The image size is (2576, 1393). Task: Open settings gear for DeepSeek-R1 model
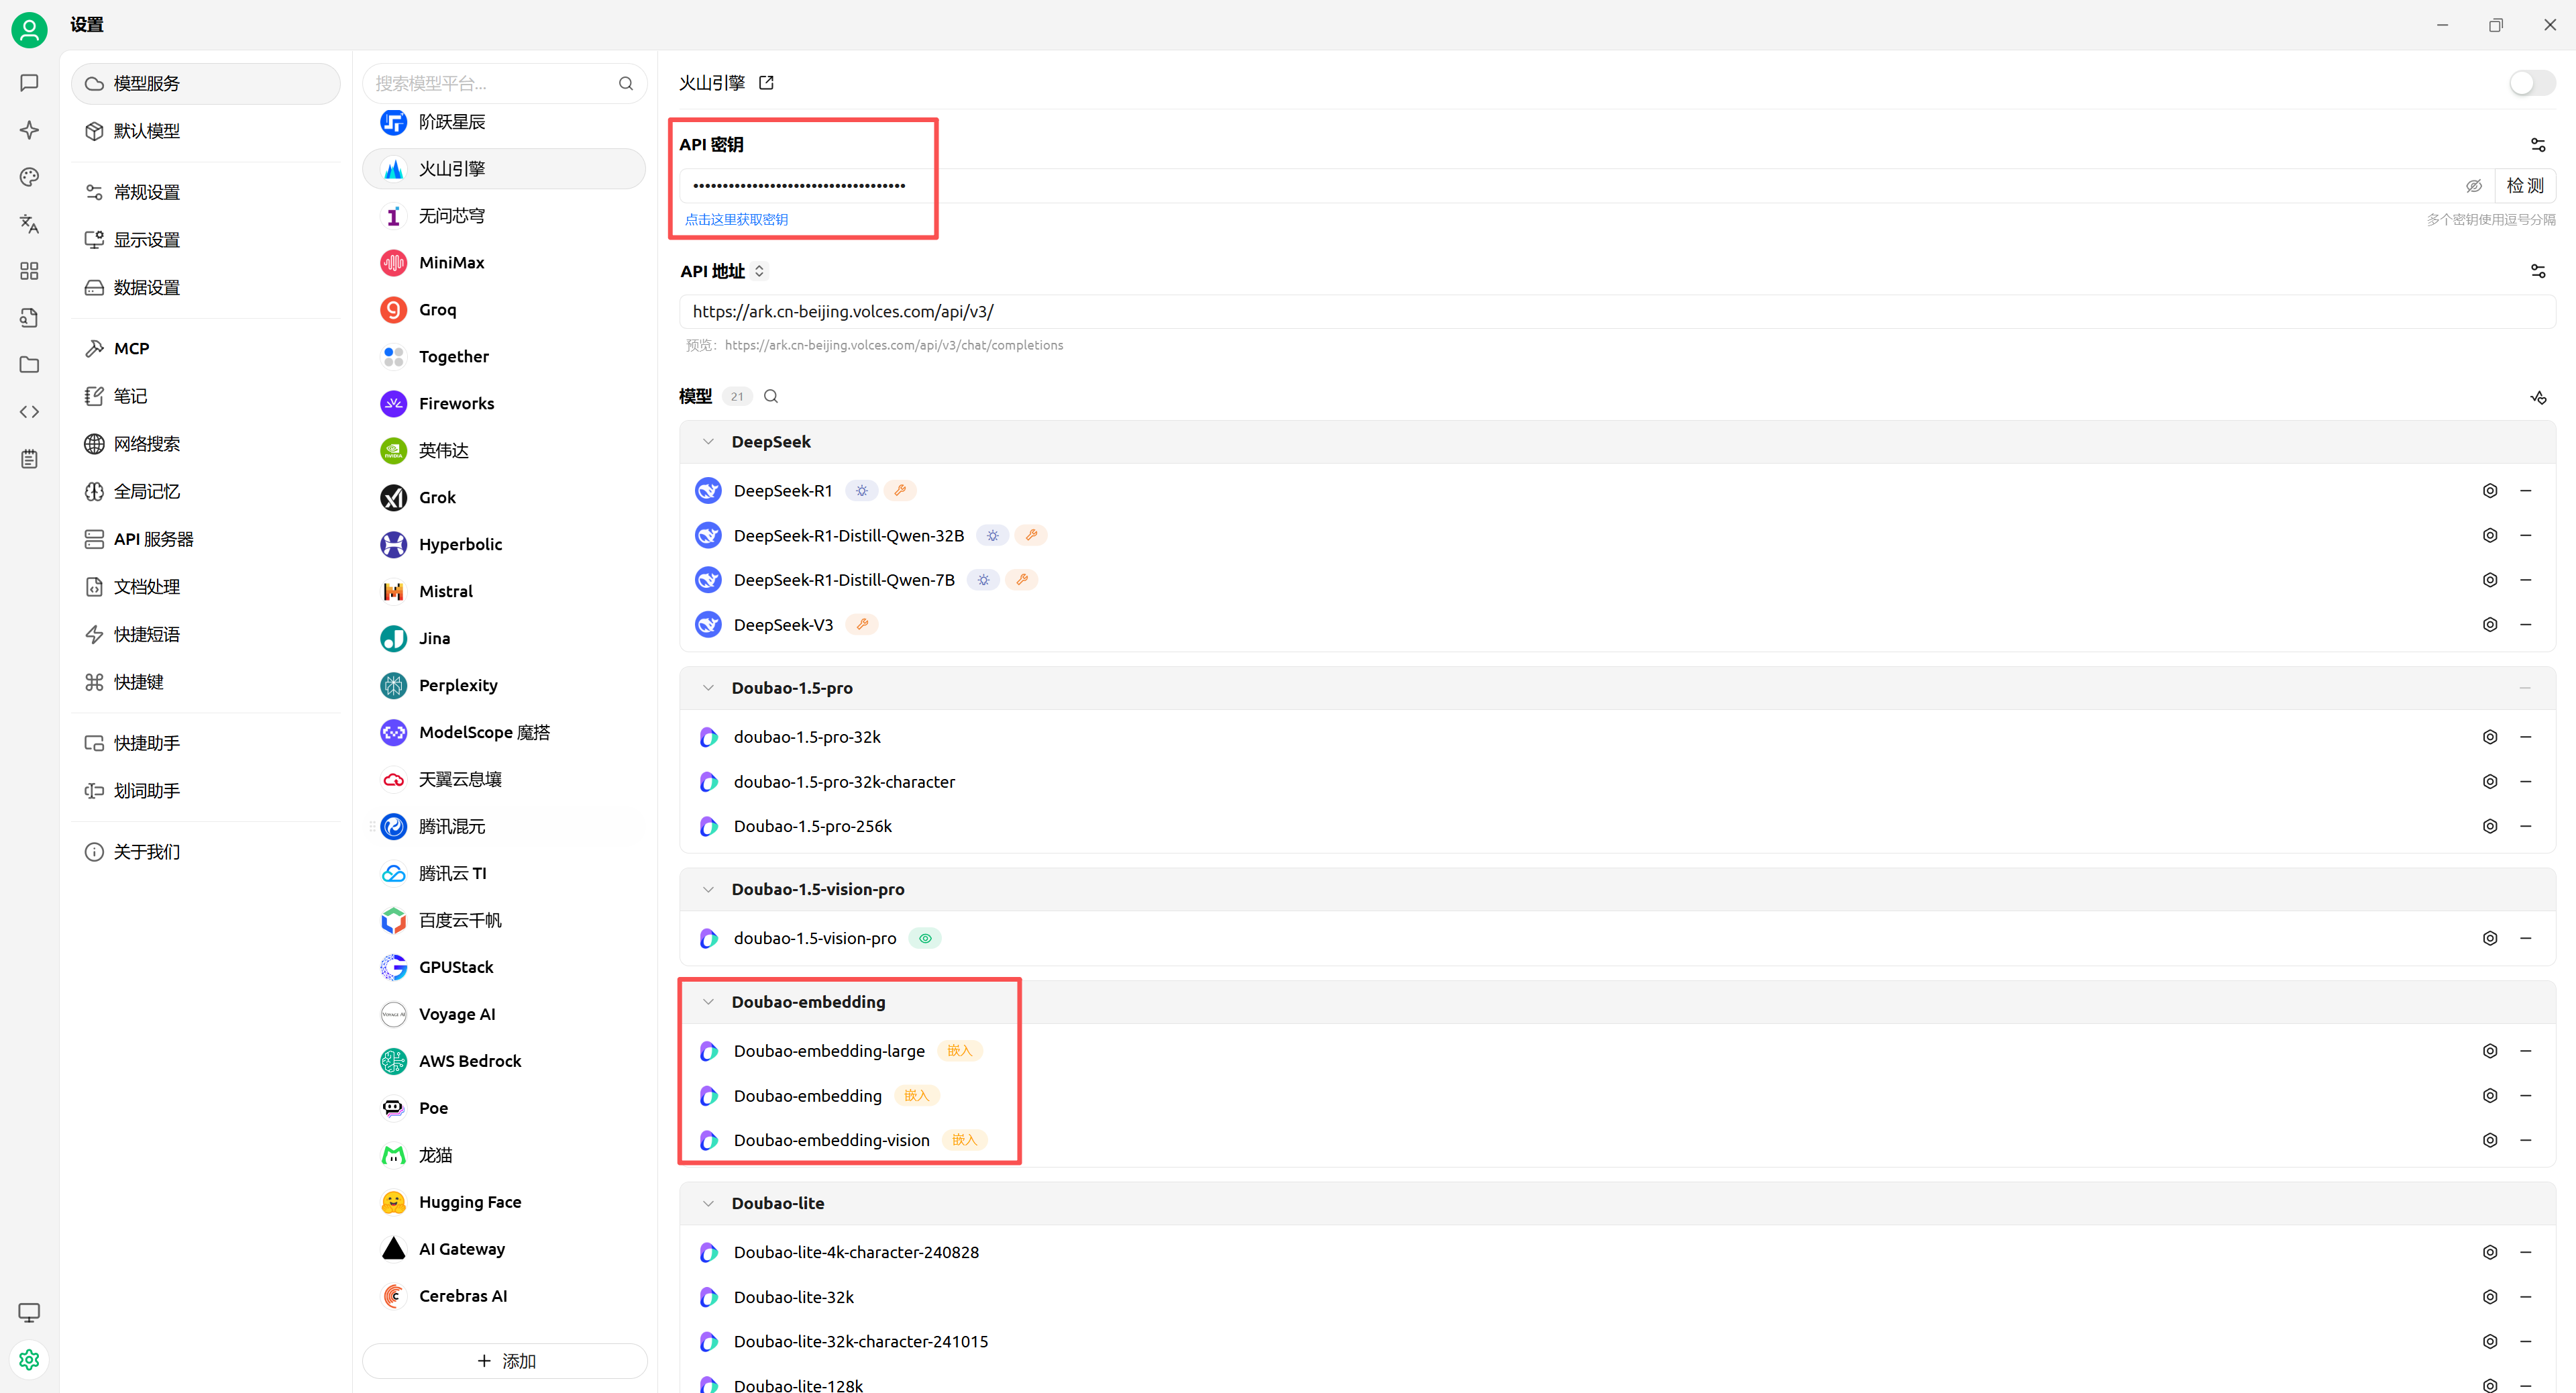pyautogui.click(x=2489, y=490)
